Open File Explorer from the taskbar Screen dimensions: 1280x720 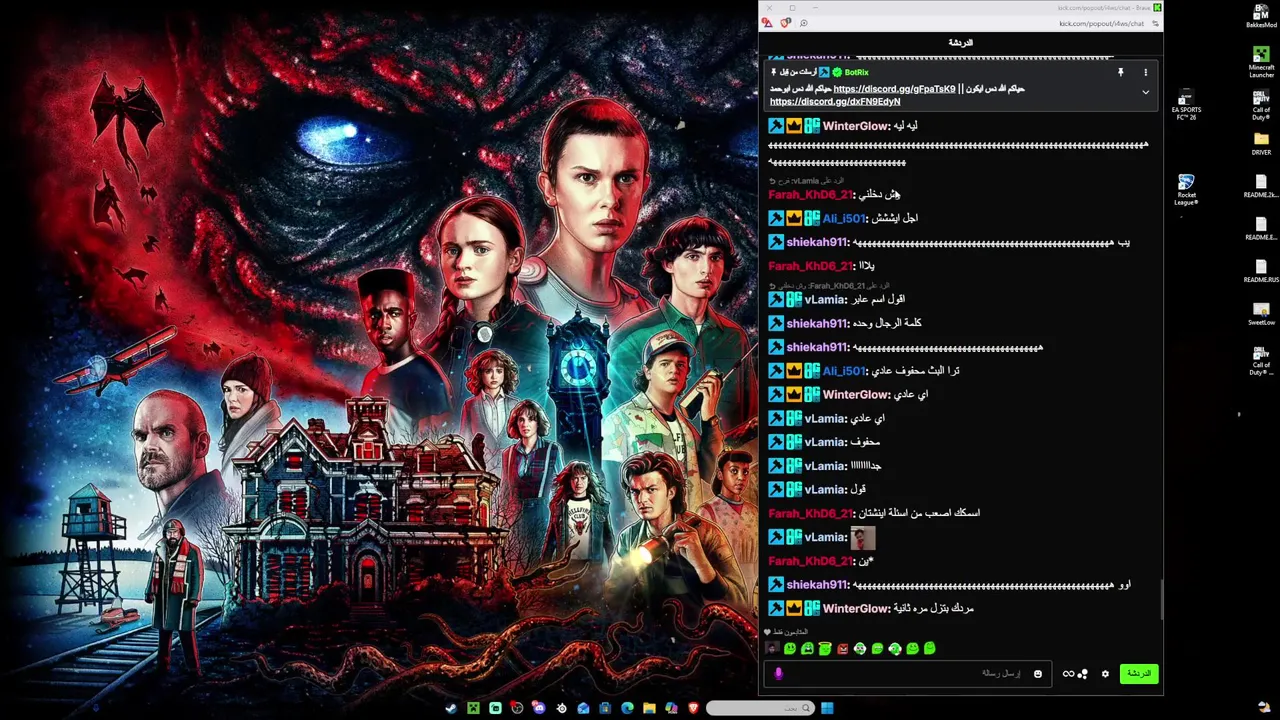click(649, 708)
